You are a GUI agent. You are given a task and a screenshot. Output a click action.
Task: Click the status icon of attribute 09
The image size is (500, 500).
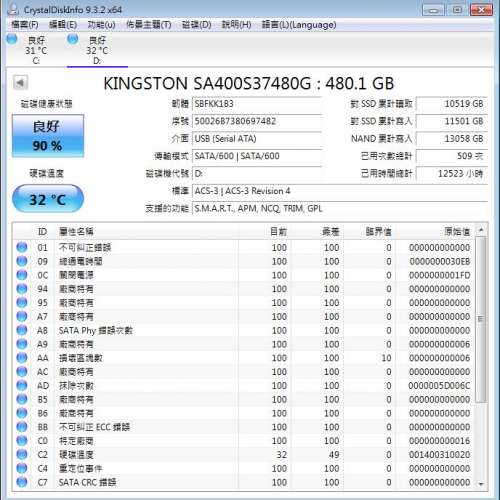coord(22,261)
